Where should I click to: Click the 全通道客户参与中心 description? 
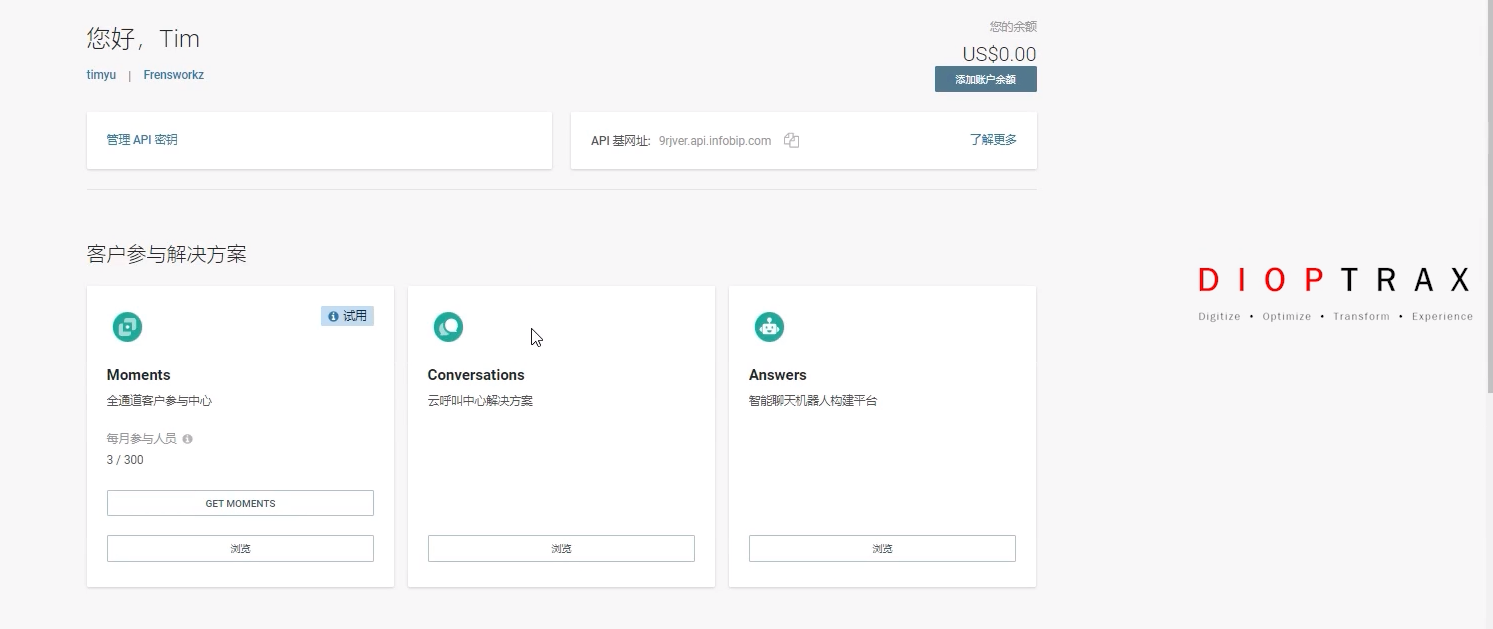pos(159,401)
